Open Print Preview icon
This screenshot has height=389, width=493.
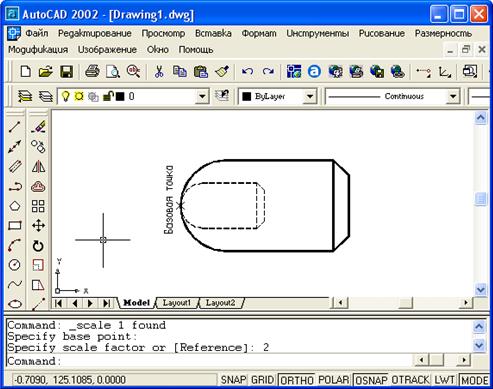point(113,72)
